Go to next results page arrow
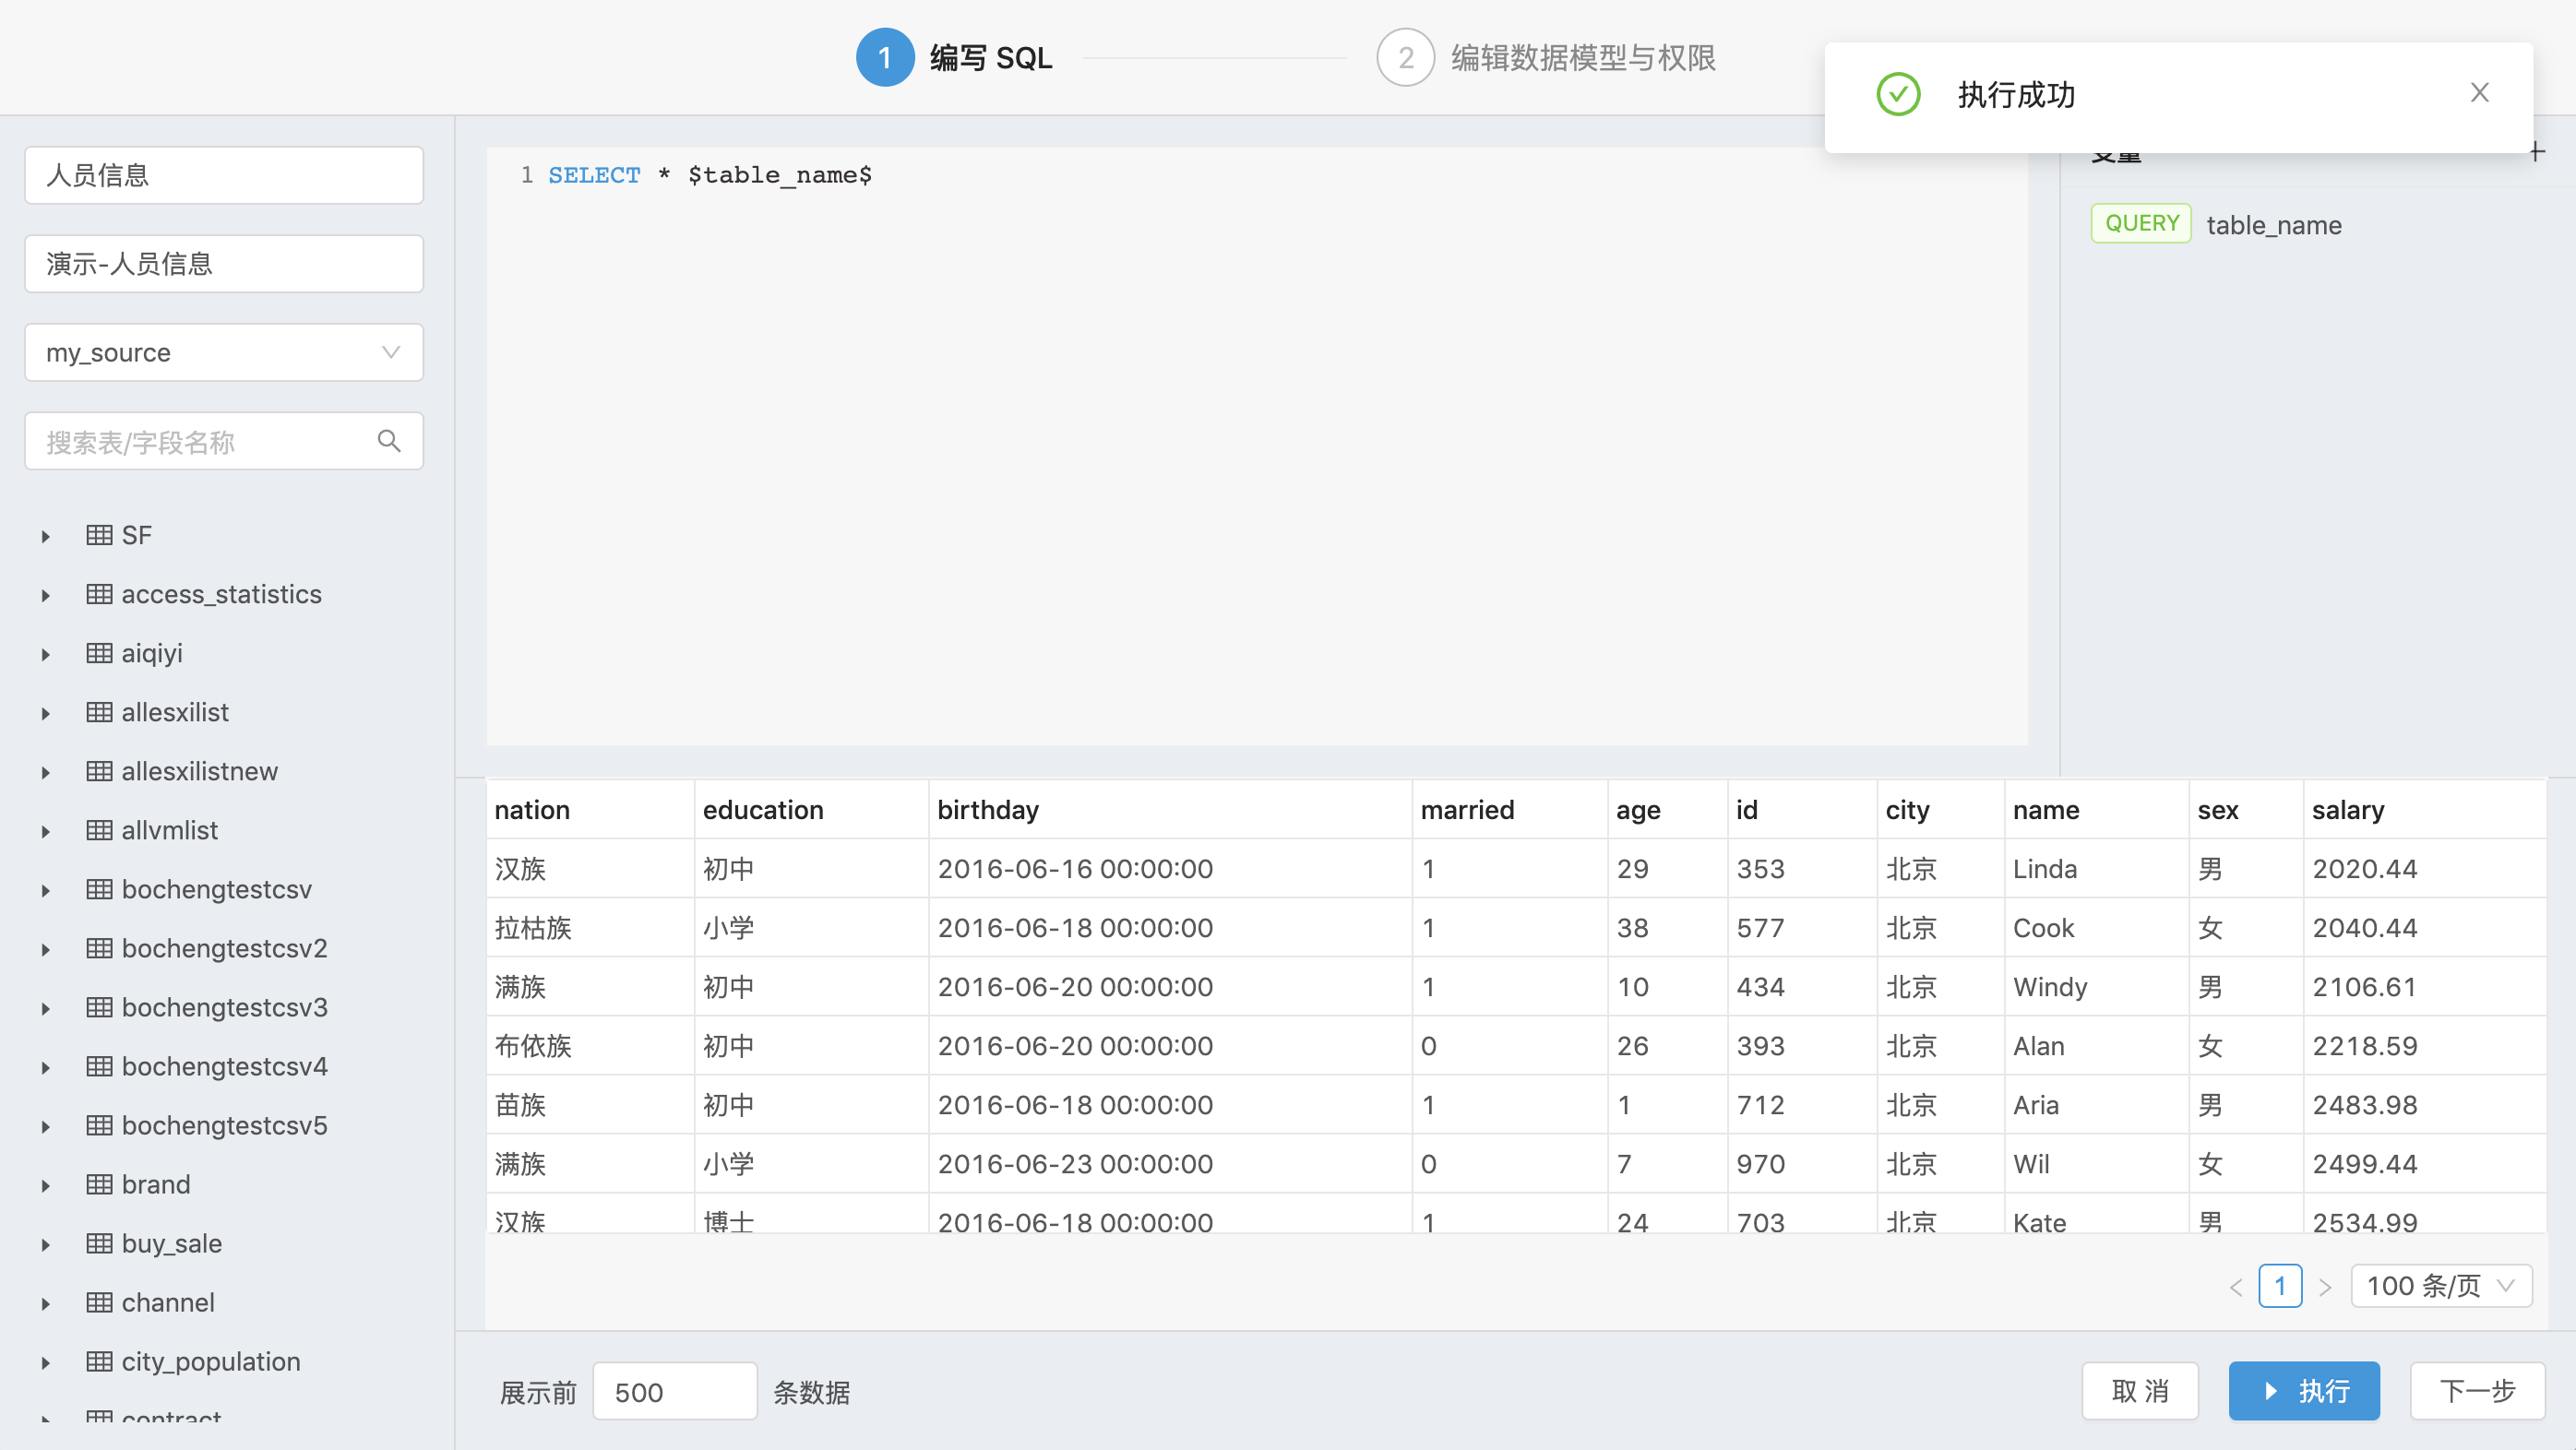 click(x=2325, y=1287)
